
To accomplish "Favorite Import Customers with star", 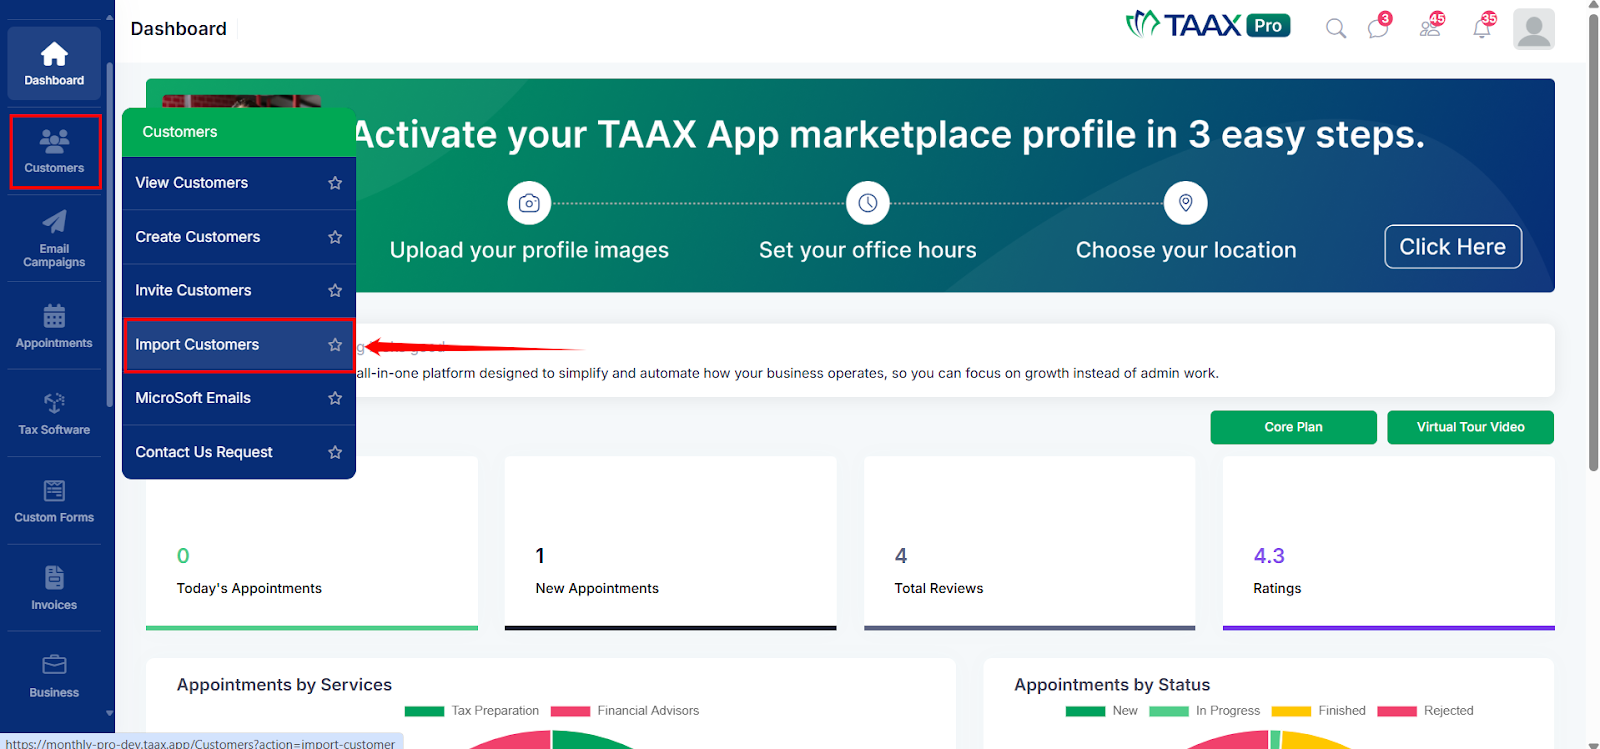I will coord(335,345).
